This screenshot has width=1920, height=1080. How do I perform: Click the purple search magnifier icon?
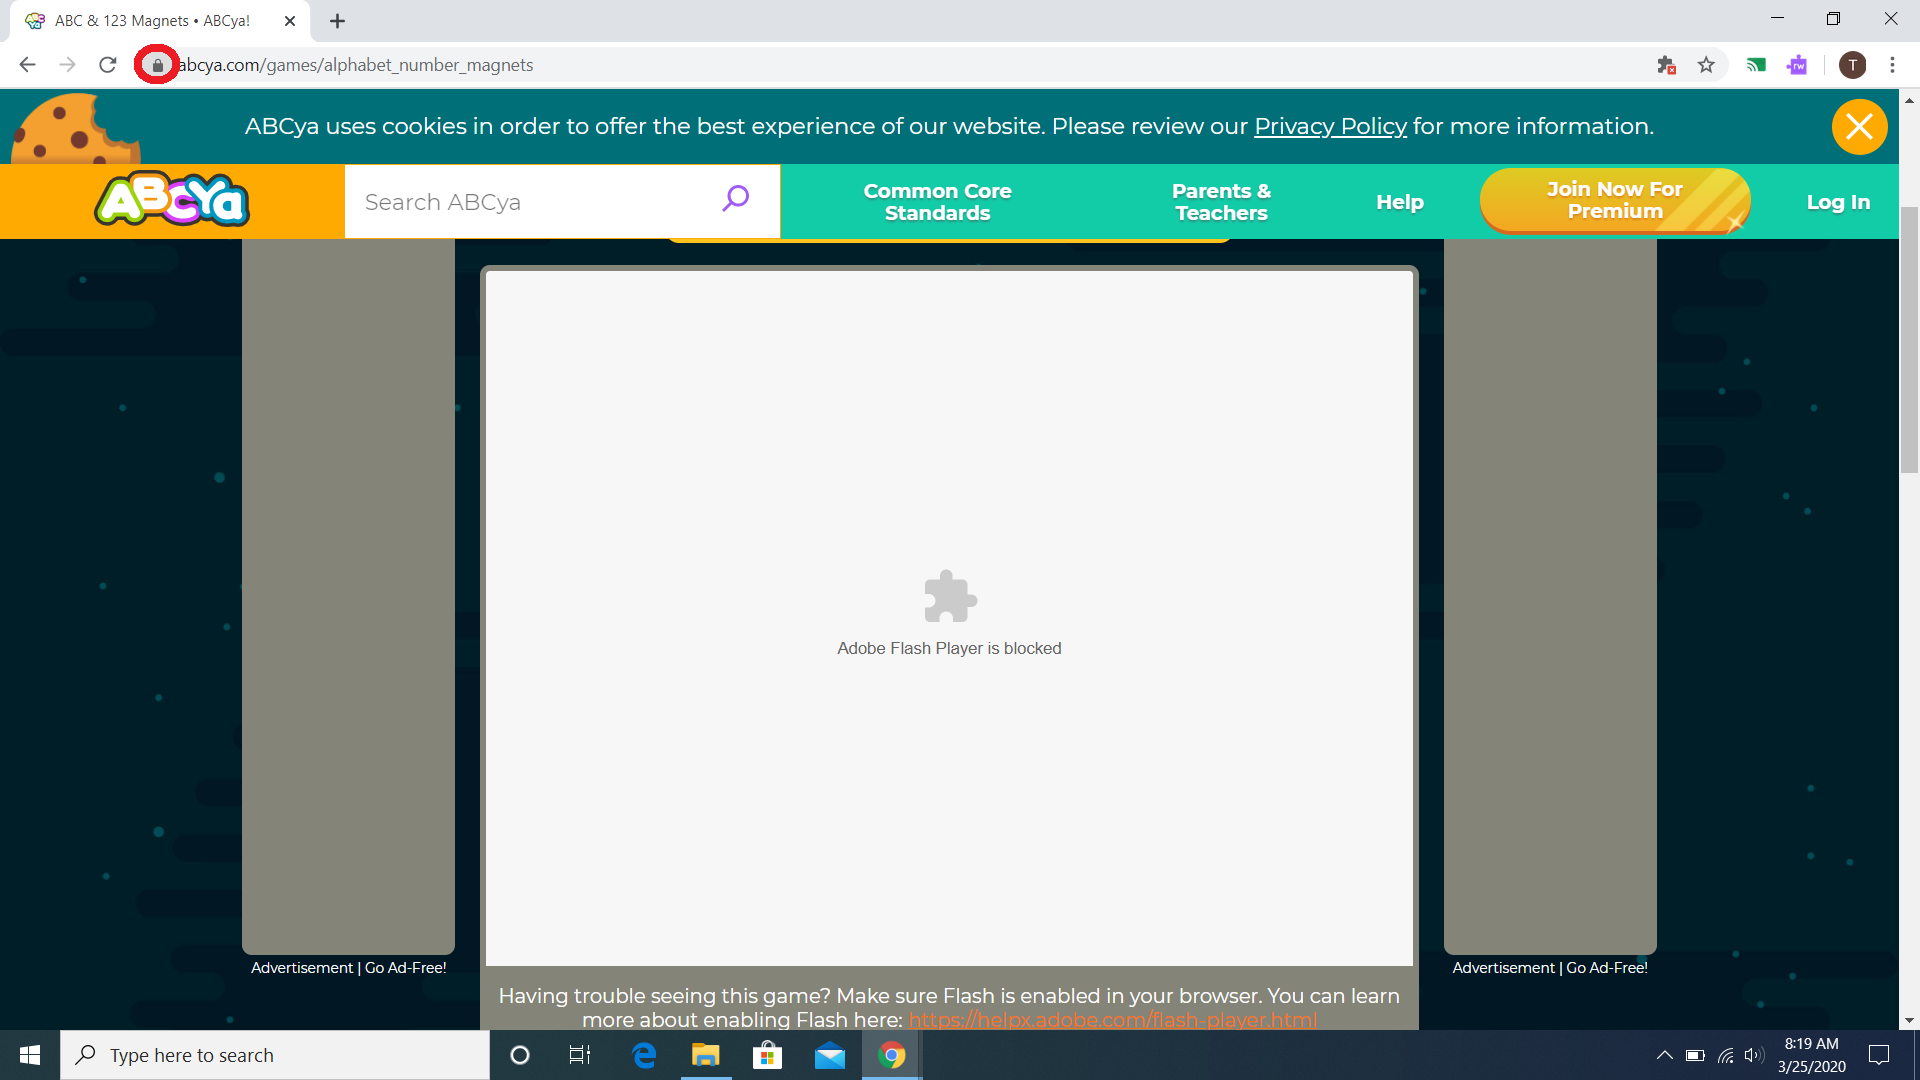click(736, 199)
